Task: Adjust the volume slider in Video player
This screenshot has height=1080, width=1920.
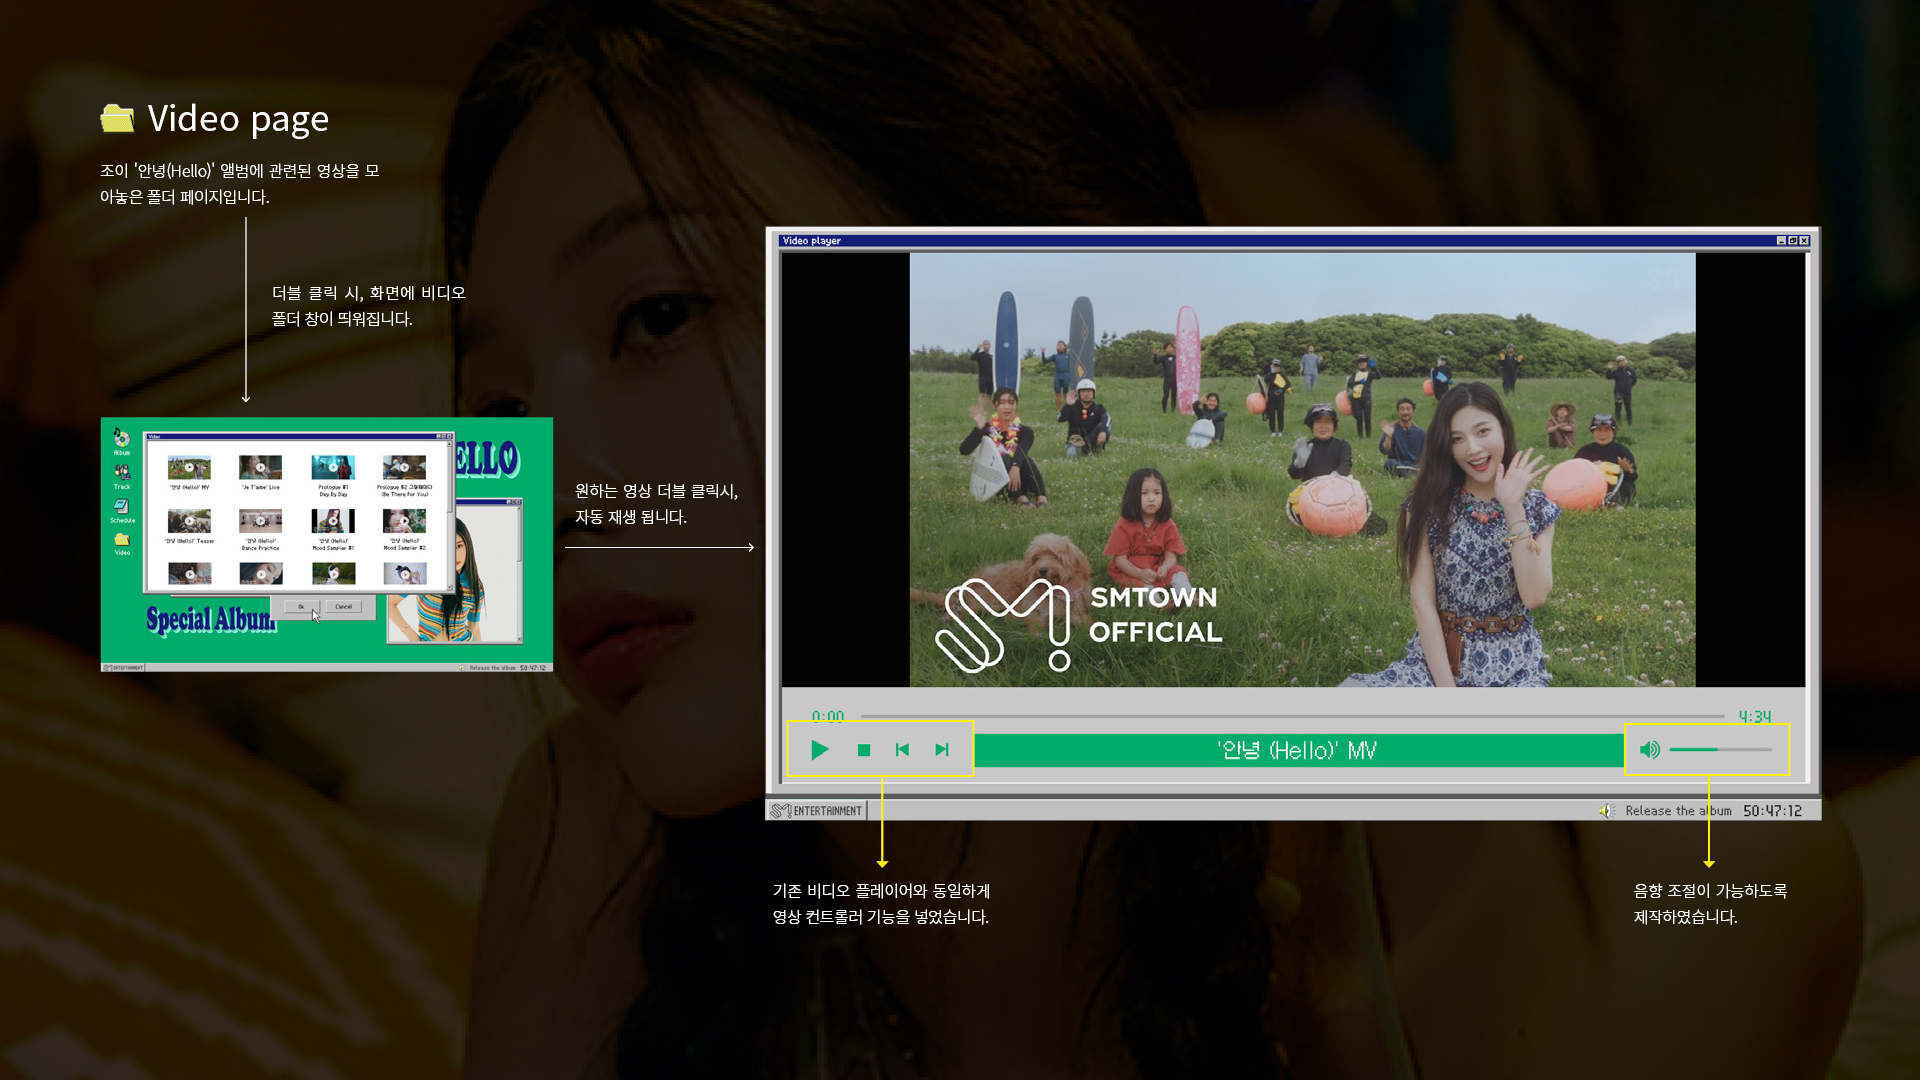Action: coord(1720,749)
